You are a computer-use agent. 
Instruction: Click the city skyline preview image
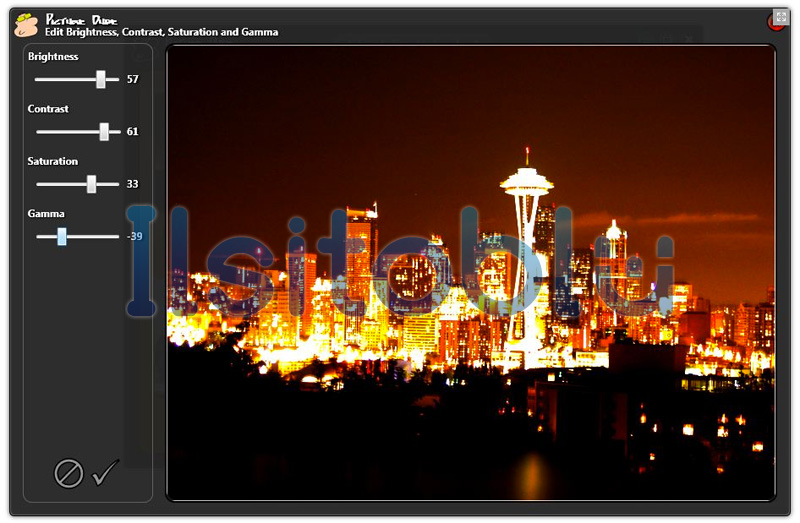tap(470, 272)
